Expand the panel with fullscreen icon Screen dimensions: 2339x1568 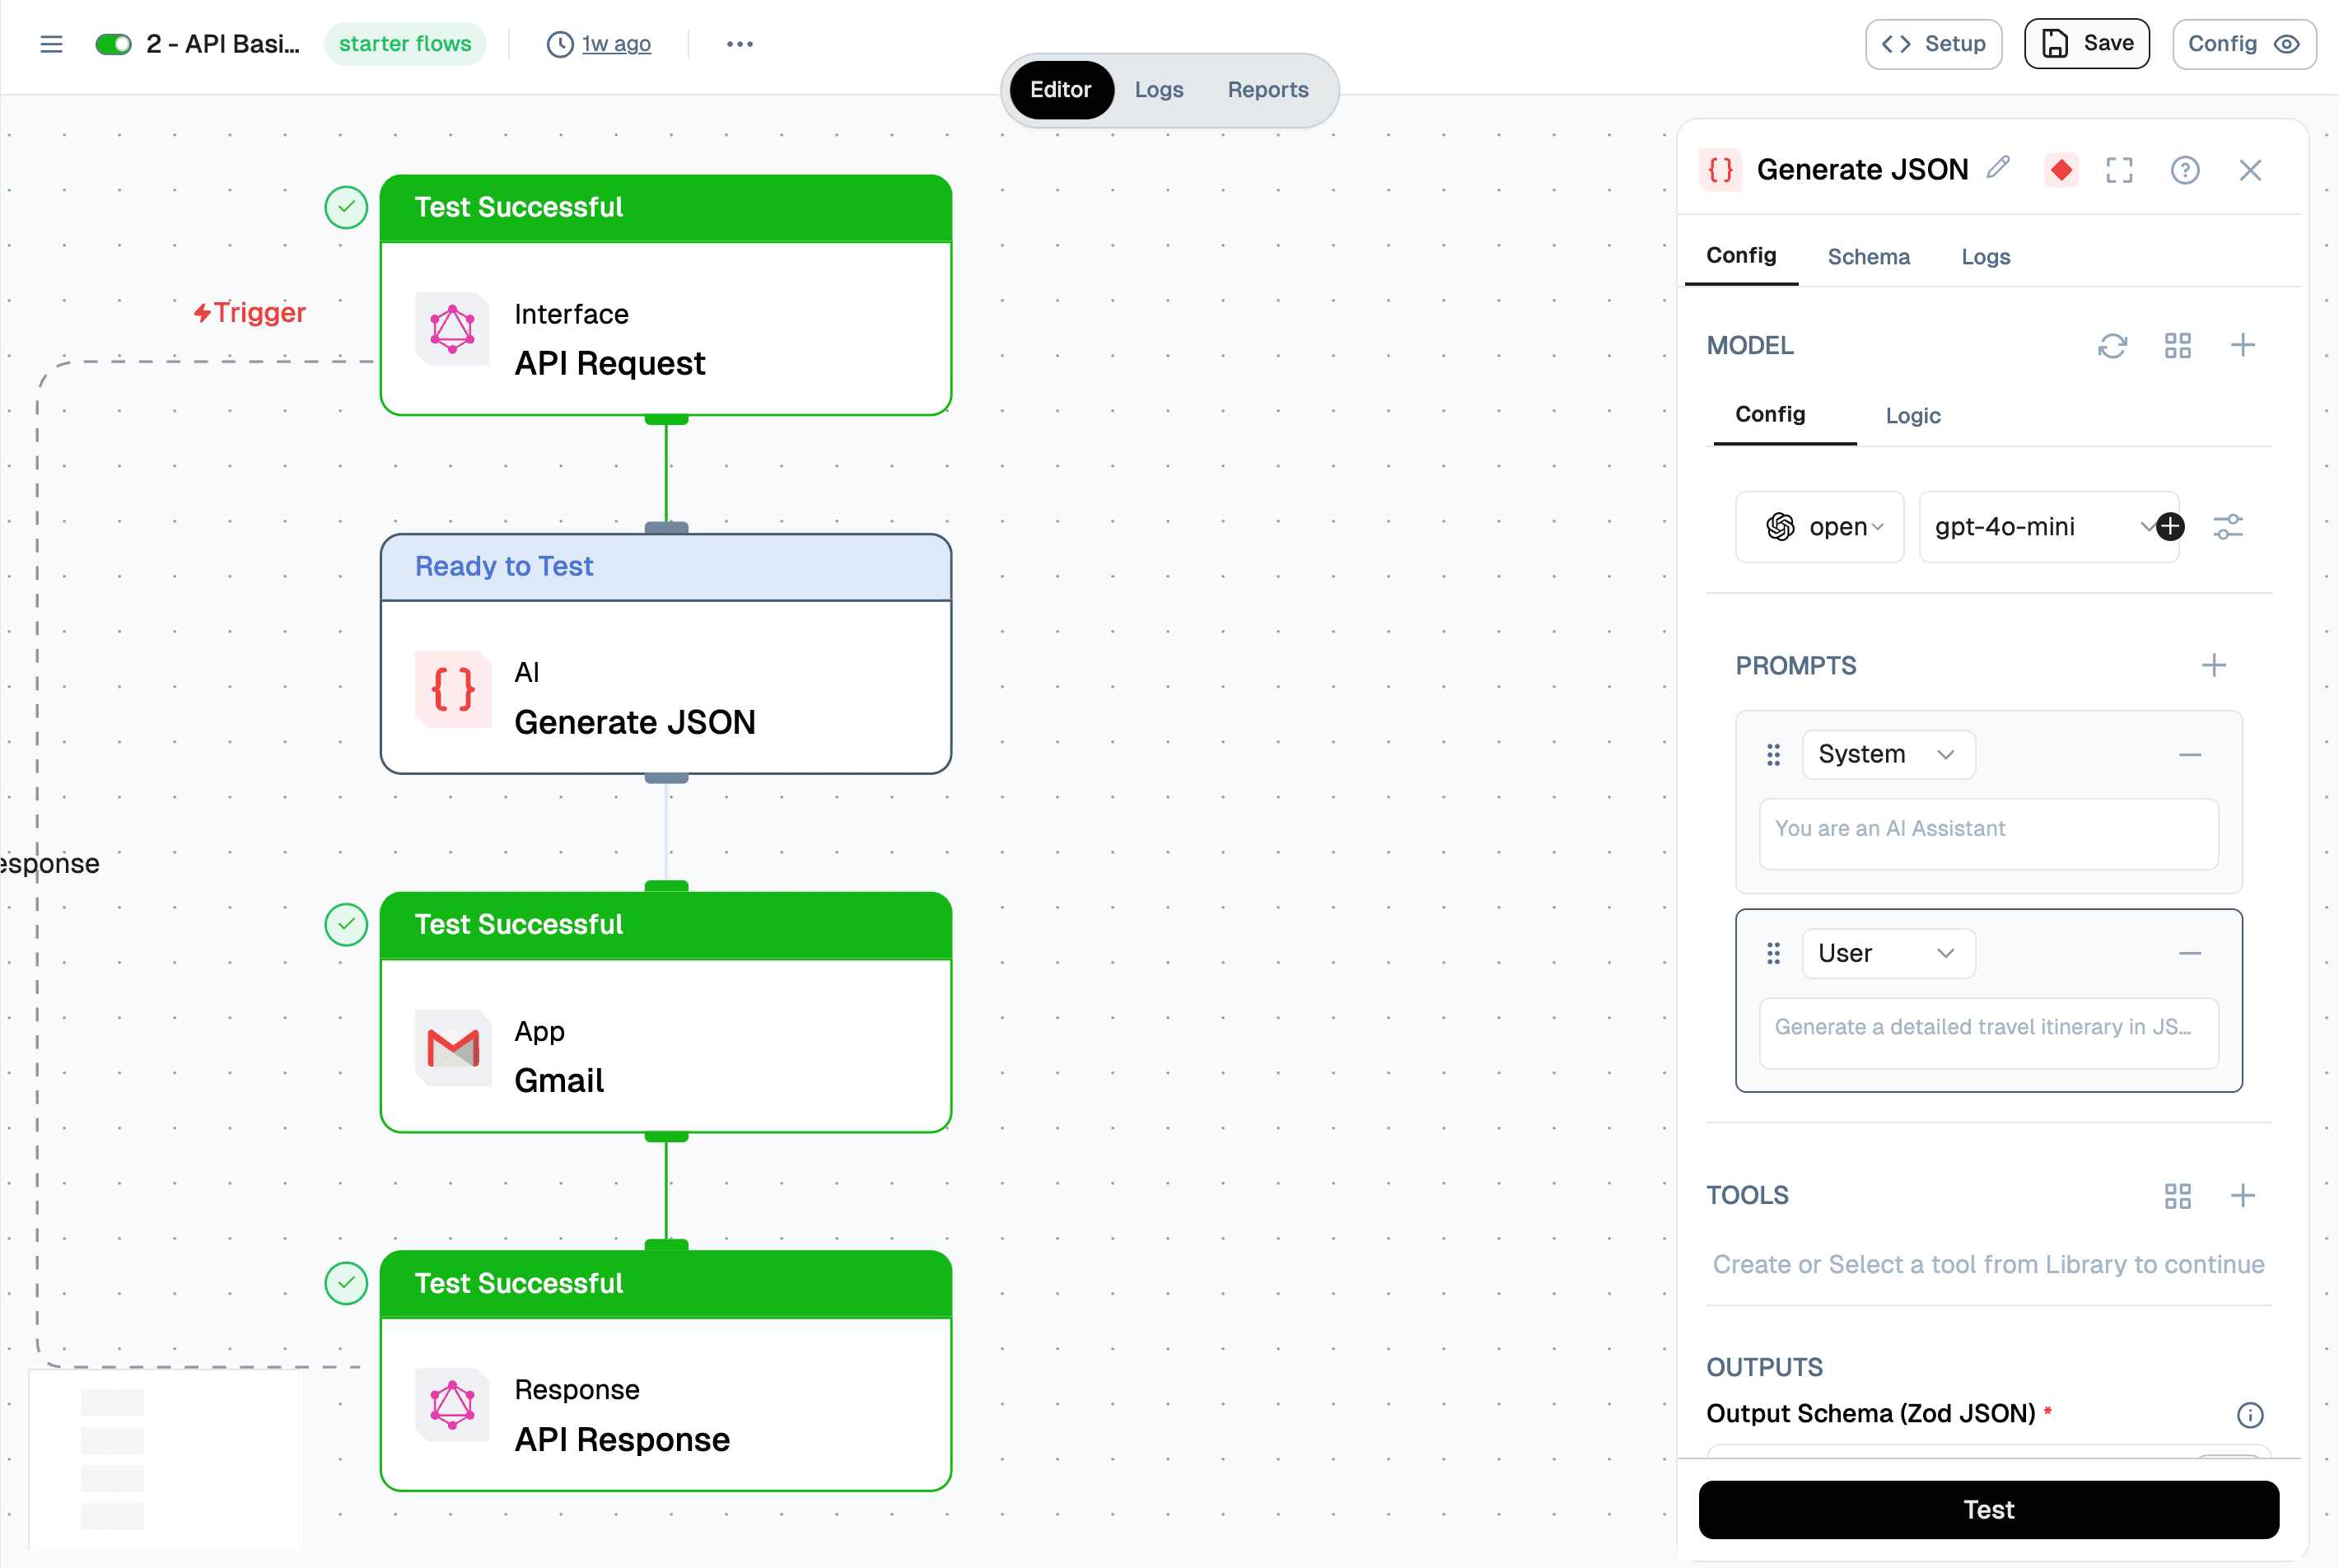coord(2119,170)
